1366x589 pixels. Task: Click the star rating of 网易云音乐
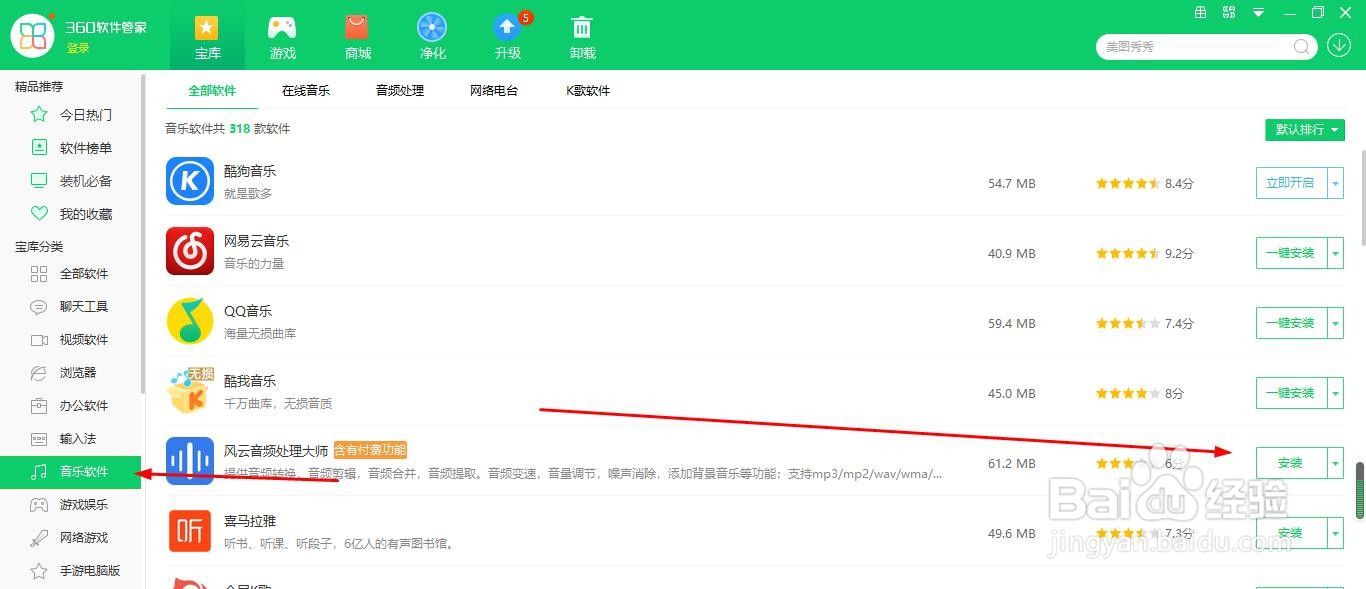[x=1128, y=254]
